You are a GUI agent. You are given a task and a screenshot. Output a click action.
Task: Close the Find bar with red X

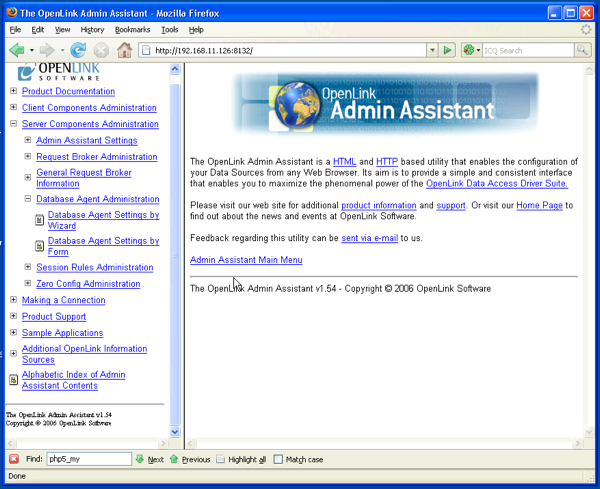14,459
